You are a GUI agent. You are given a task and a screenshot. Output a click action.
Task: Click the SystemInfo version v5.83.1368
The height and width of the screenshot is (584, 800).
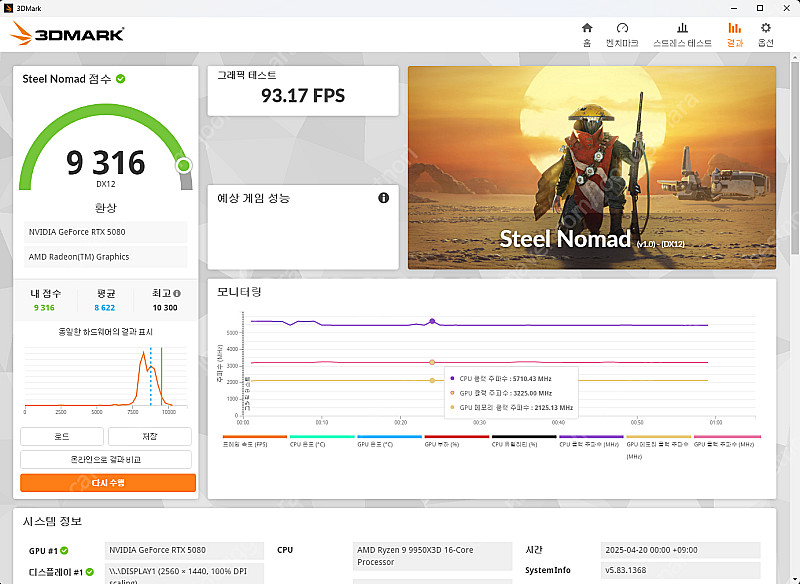[681, 570]
